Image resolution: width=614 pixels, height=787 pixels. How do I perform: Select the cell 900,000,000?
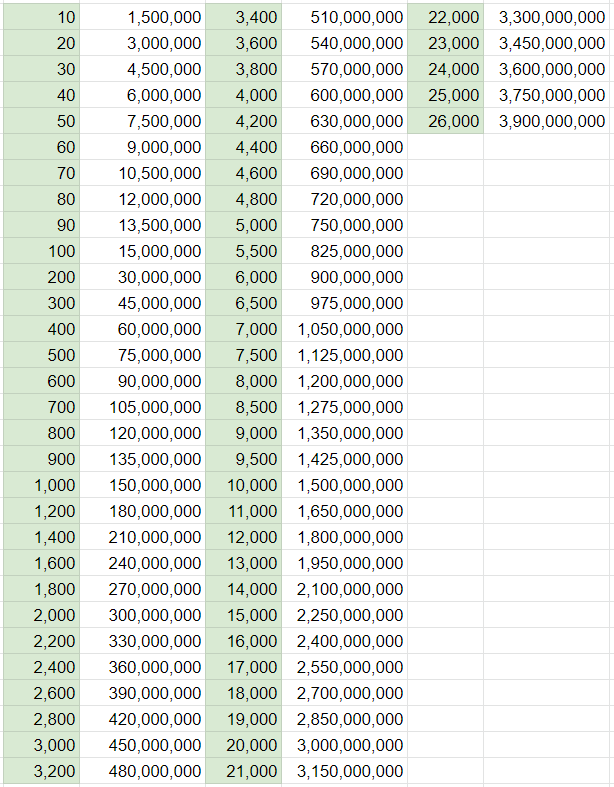[344, 277]
